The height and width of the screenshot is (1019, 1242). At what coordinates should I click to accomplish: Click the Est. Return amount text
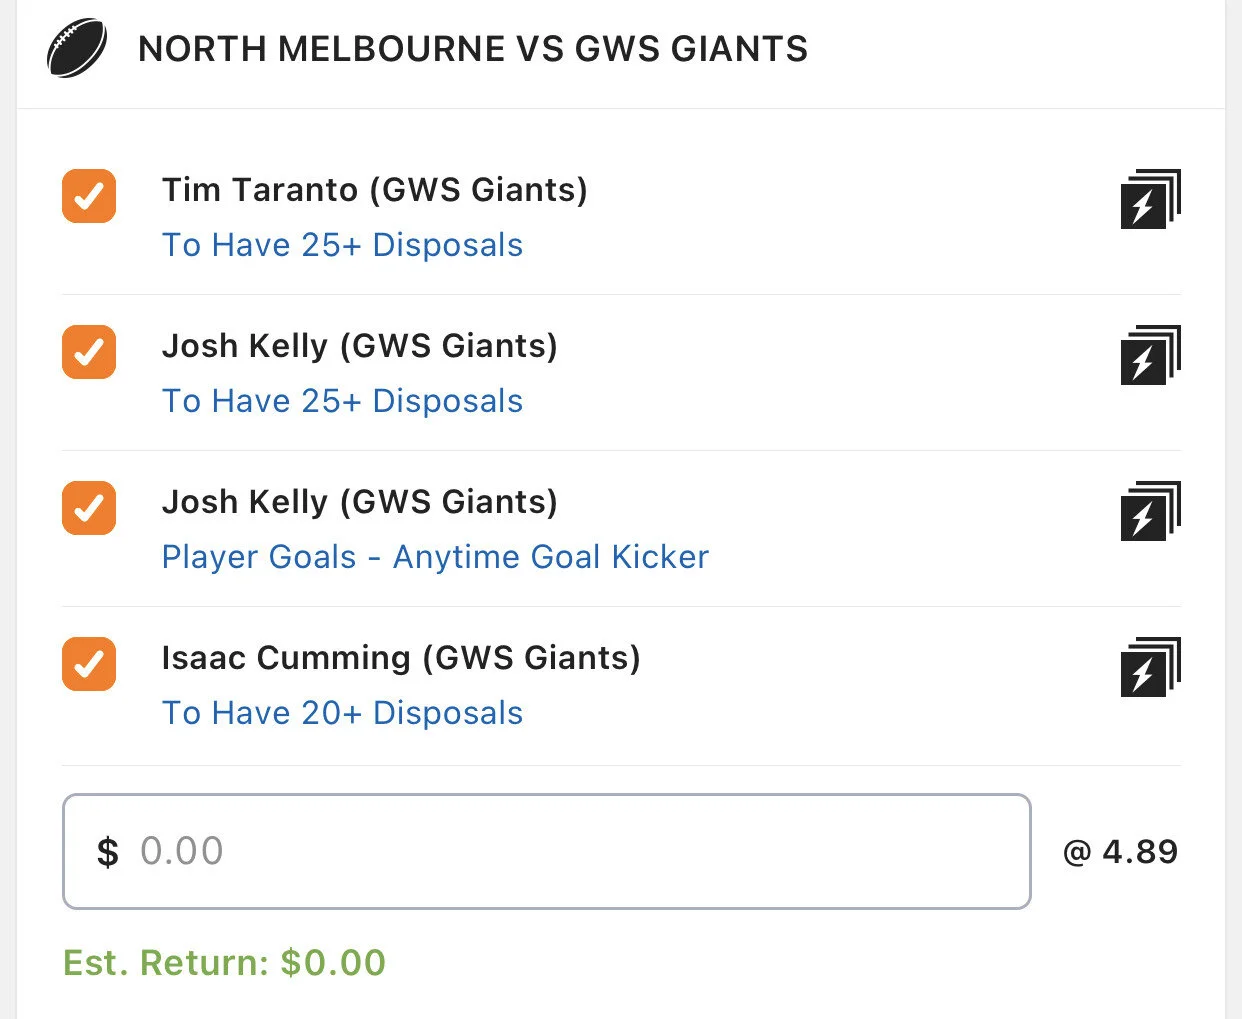[x=224, y=962]
